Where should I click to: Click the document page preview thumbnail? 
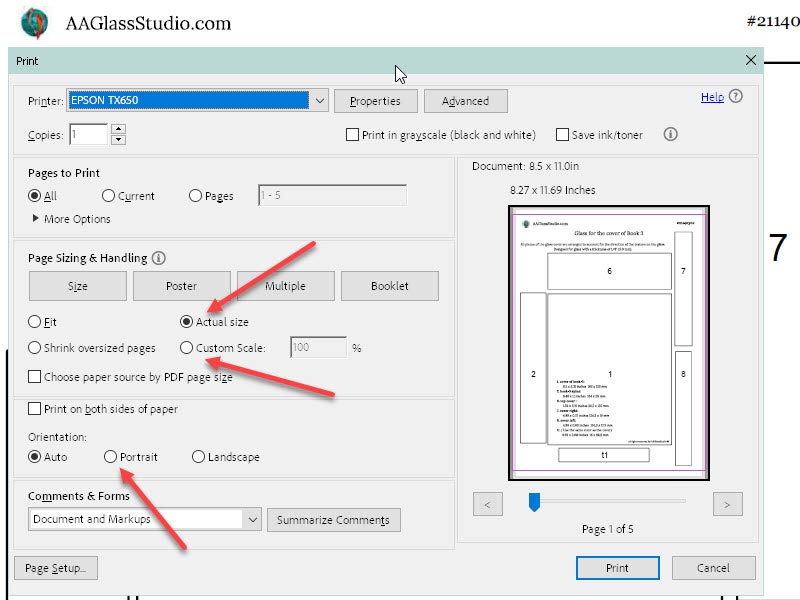coord(609,338)
